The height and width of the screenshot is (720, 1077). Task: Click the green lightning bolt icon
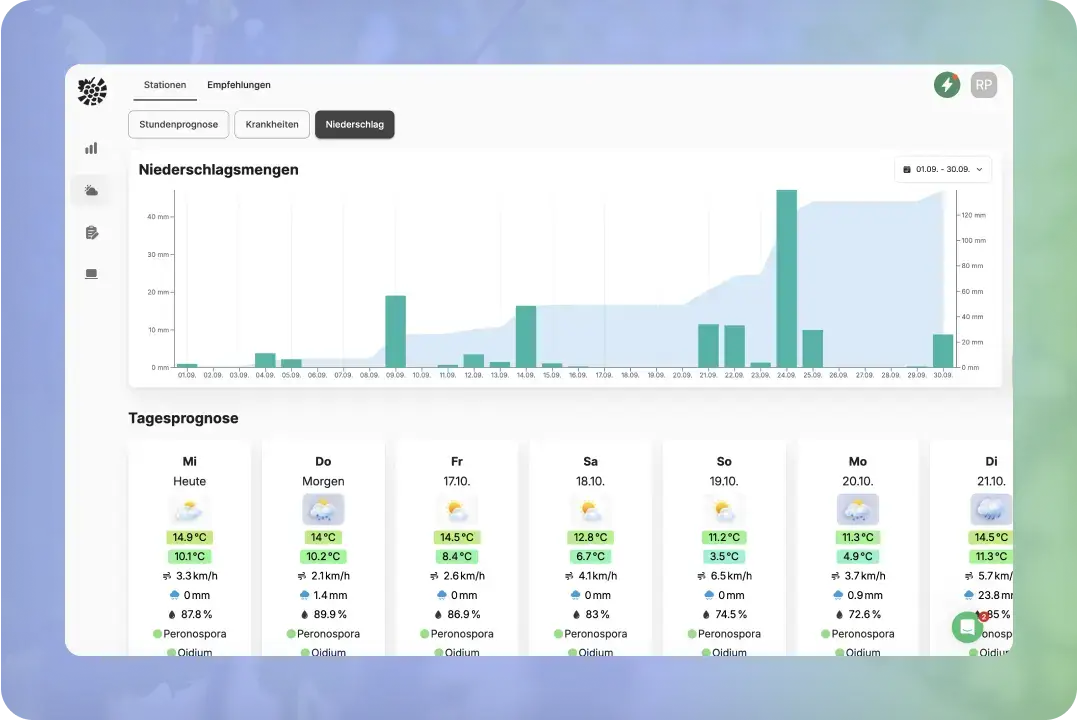tap(946, 86)
